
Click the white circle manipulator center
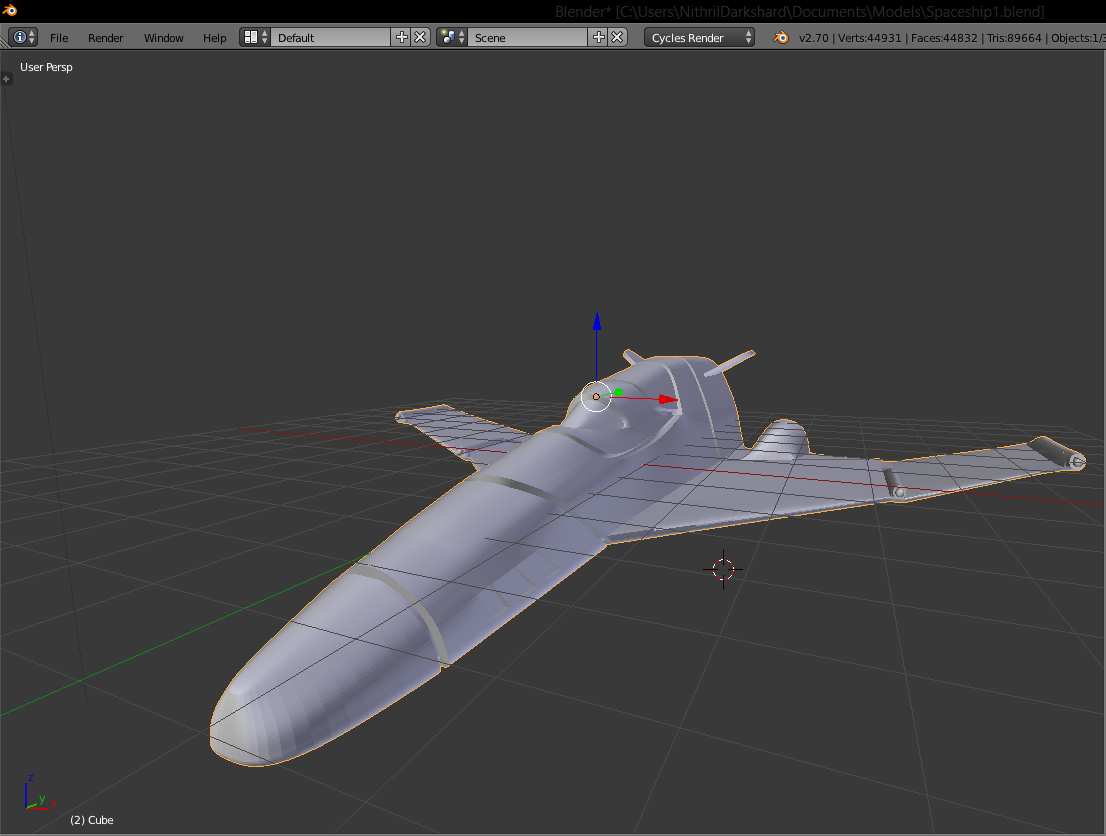[x=596, y=396]
